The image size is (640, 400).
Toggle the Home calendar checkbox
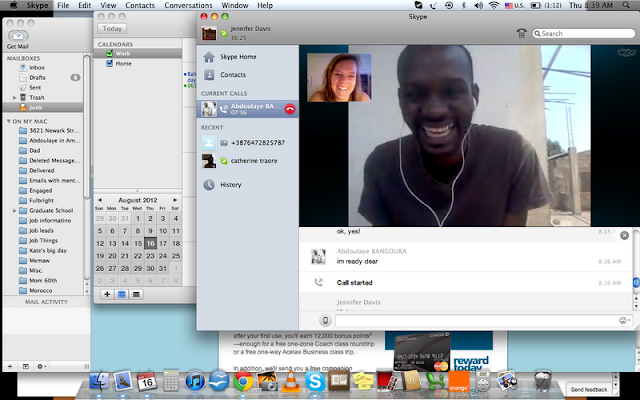(x=109, y=63)
